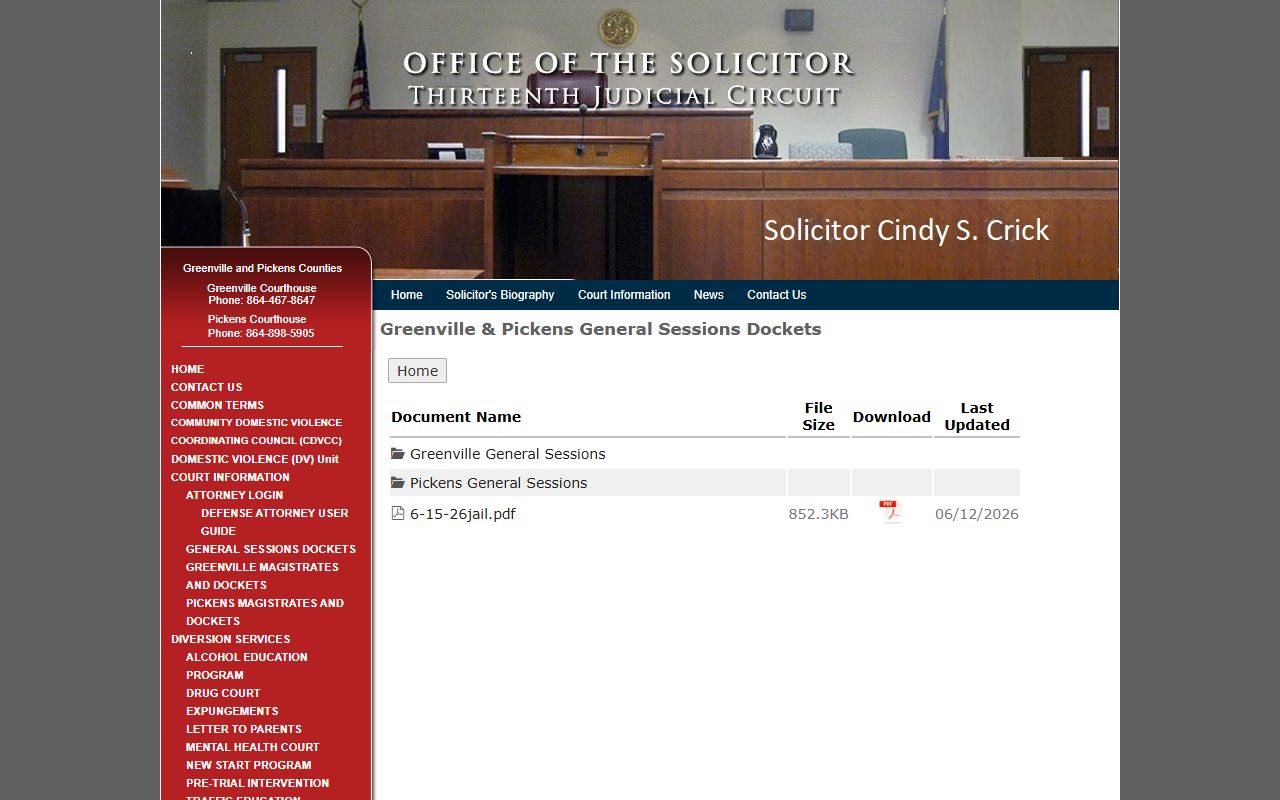Screen dimensions: 1280x800
Task: Open MENTAL HEALTH COURT link
Action: (252, 747)
